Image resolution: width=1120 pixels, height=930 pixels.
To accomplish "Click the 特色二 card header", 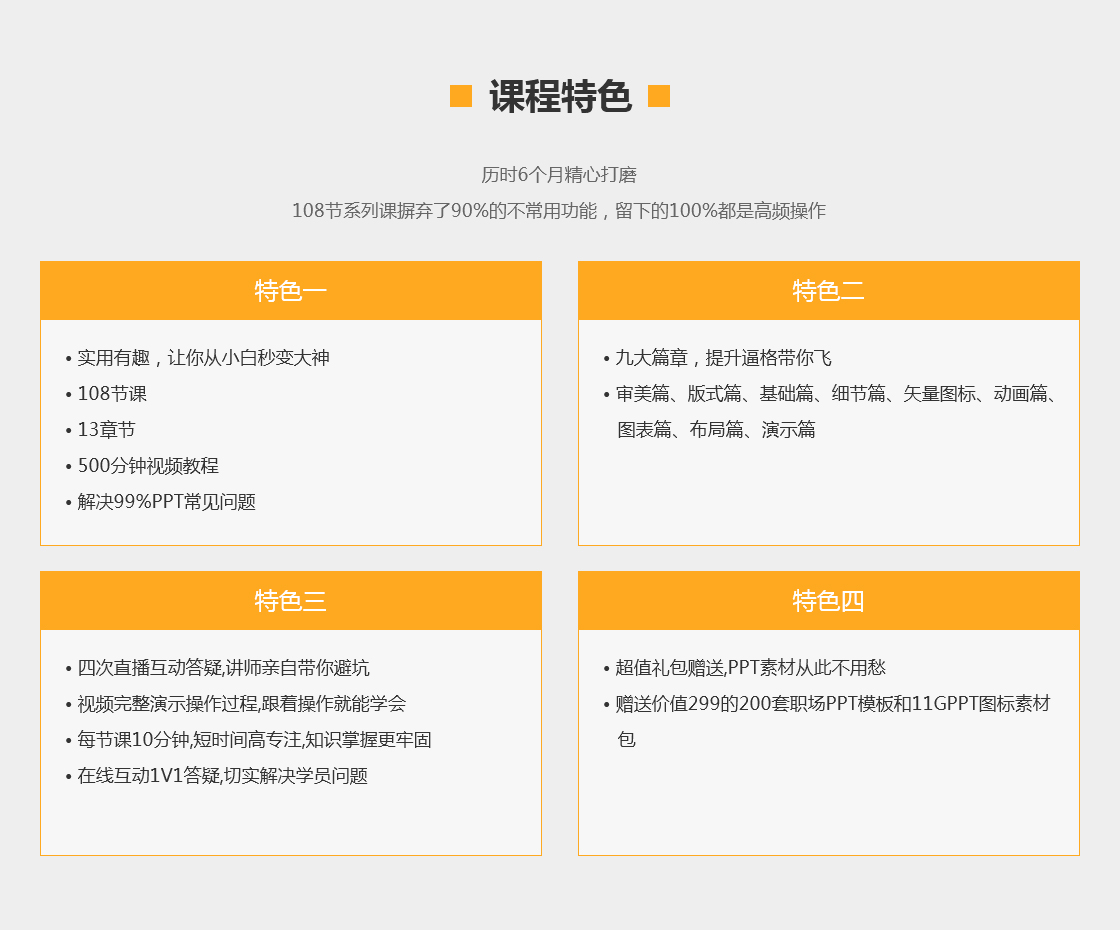I will tap(829, 291).
